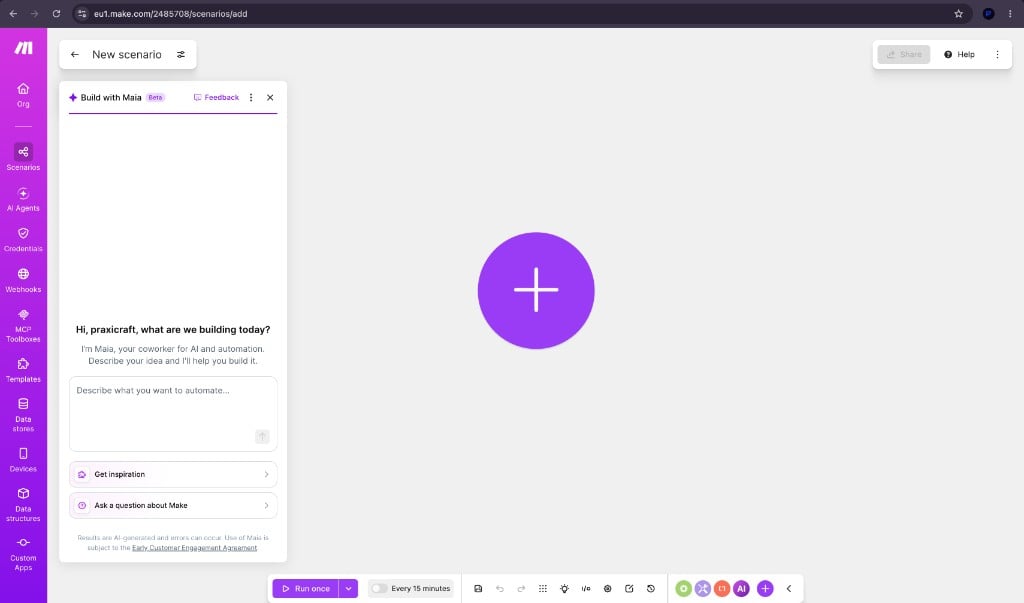
Task: Add the first module with big plus
Action: tap(536, 290)
